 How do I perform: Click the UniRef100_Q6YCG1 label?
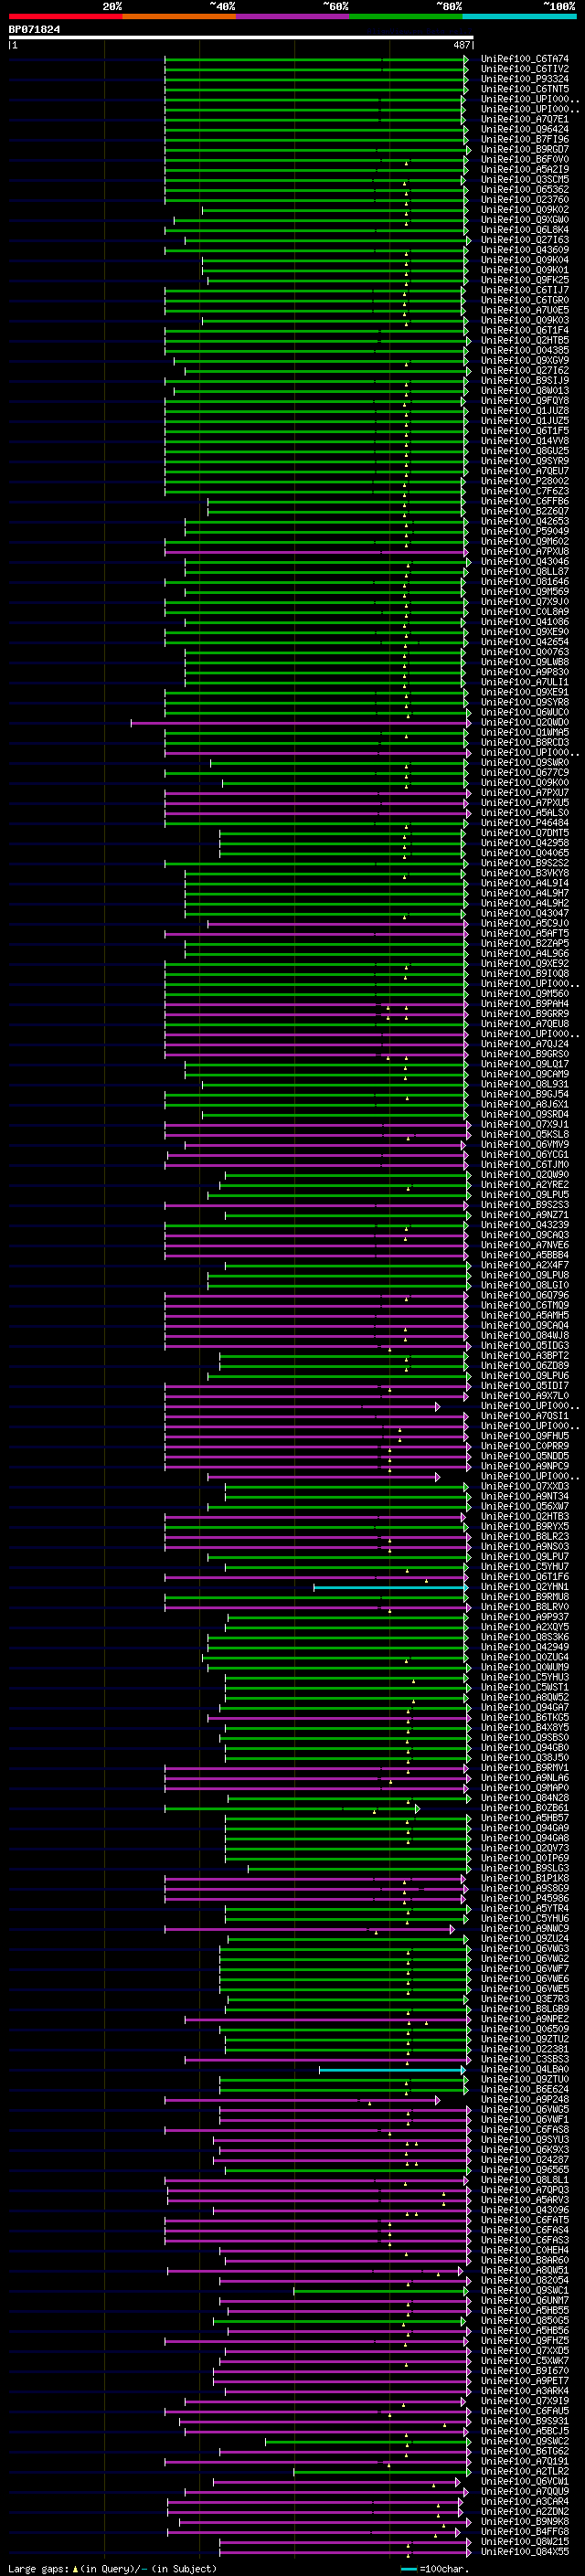click(525, 1154)
